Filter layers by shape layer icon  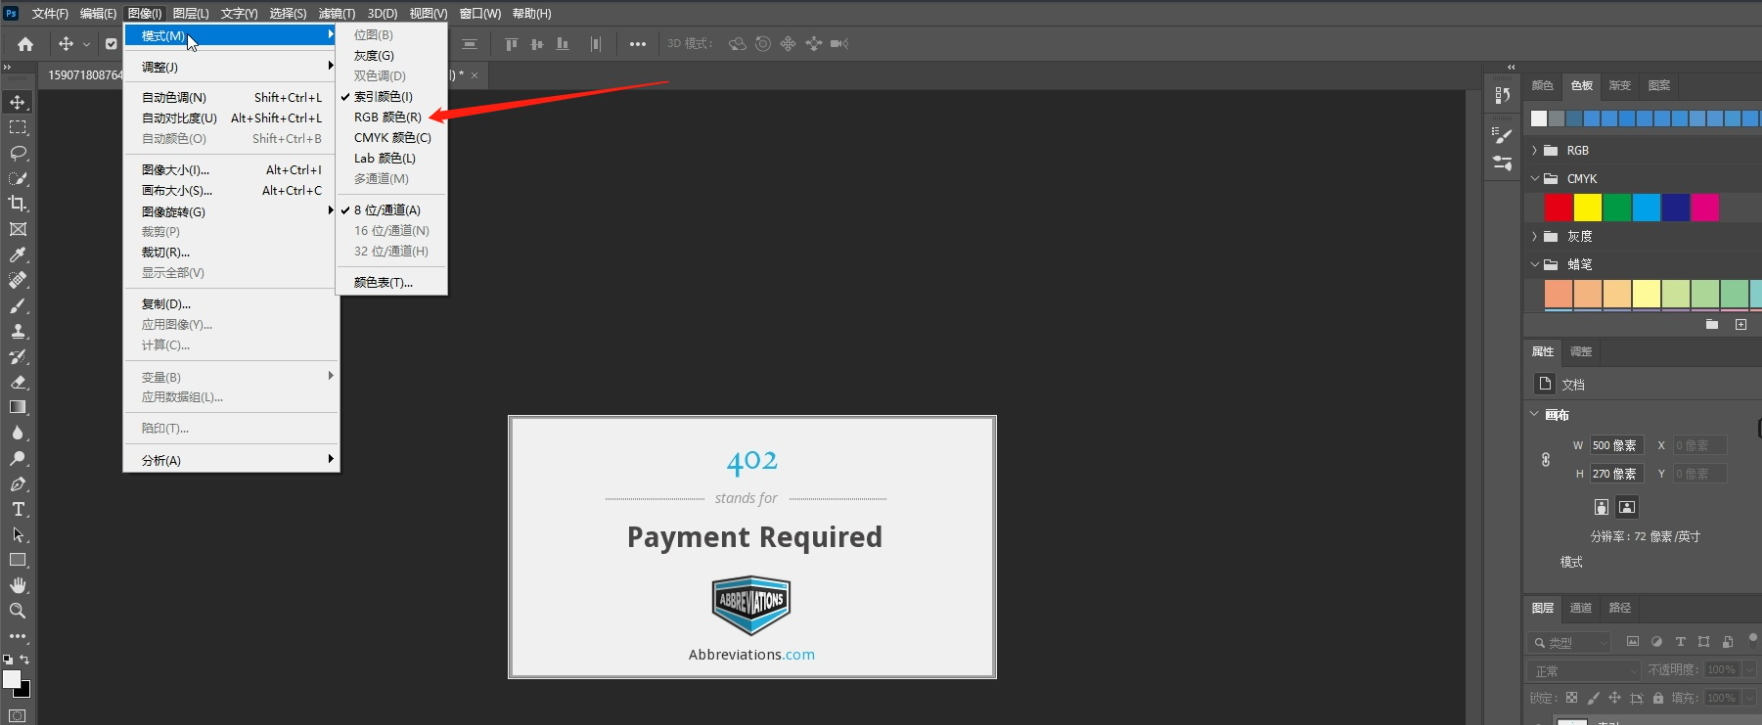tap(1704, 642)
